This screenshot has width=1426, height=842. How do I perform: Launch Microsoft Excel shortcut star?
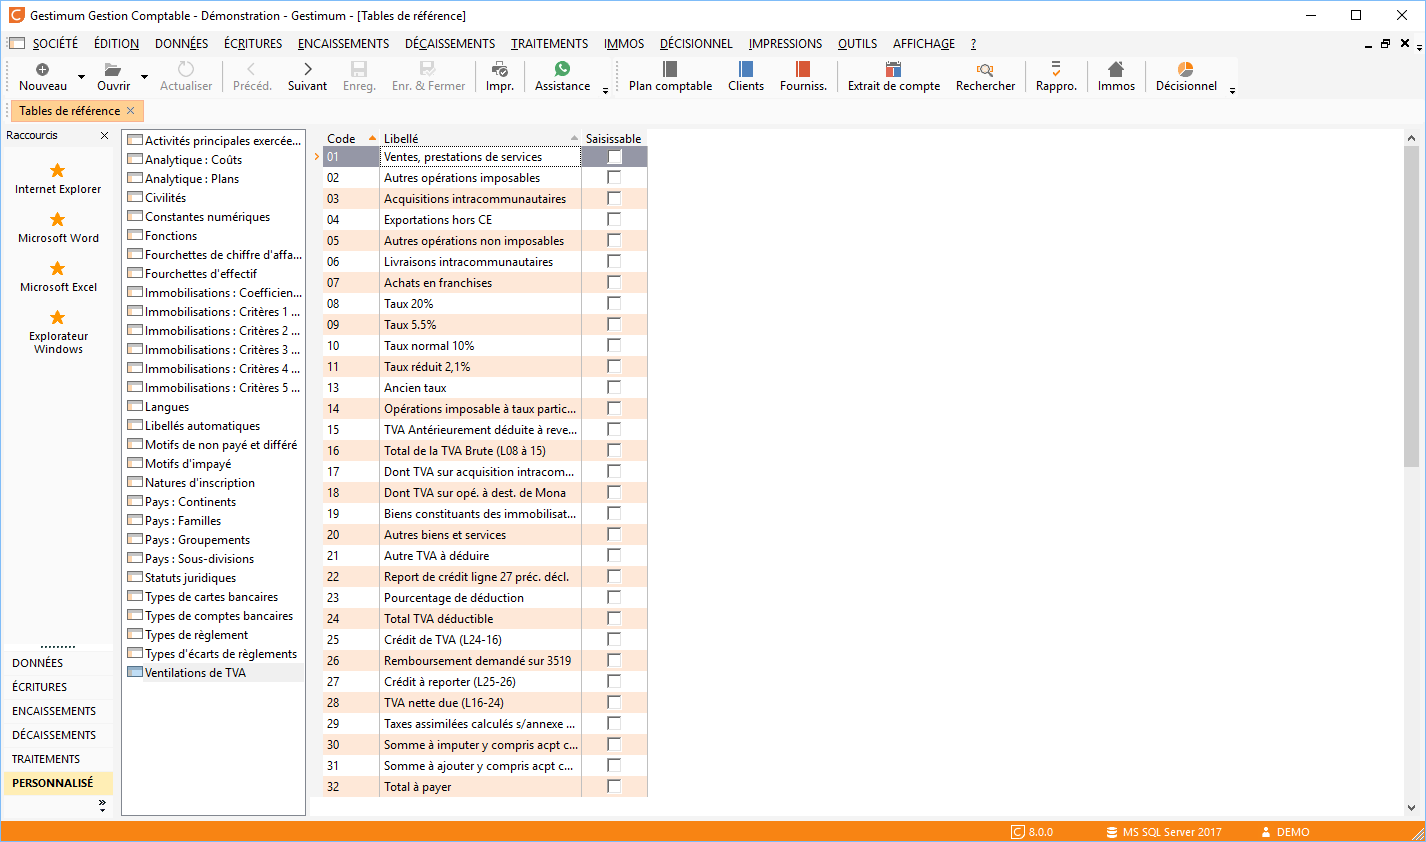tap(58, 269)
